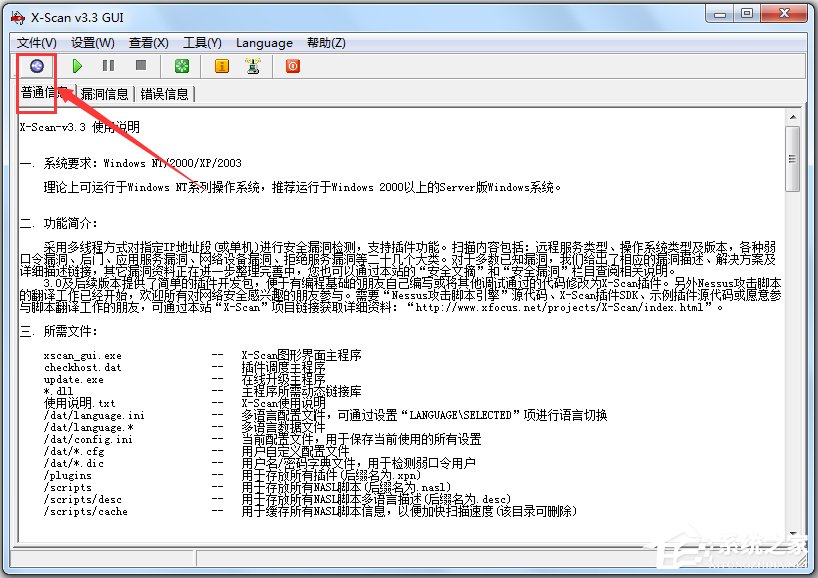The height and width of the screenshot is (578, 818).
Task: Maximize the X-Scan window
Action: [x=747, y=14]
